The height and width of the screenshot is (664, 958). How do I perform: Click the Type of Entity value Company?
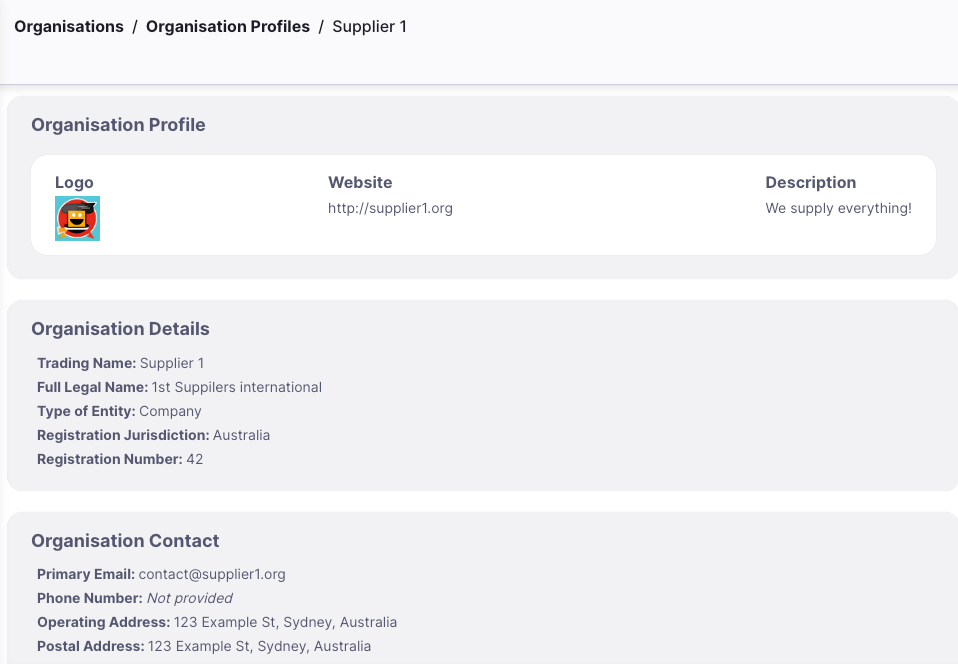point(170,411)
